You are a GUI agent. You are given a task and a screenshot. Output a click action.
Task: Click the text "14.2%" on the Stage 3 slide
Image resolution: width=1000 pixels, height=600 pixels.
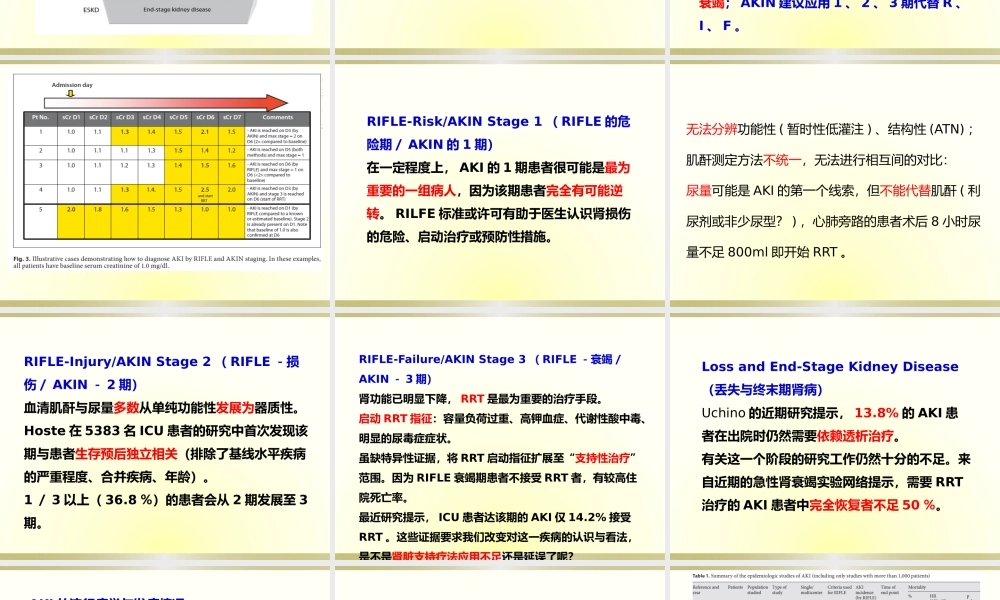587,517
